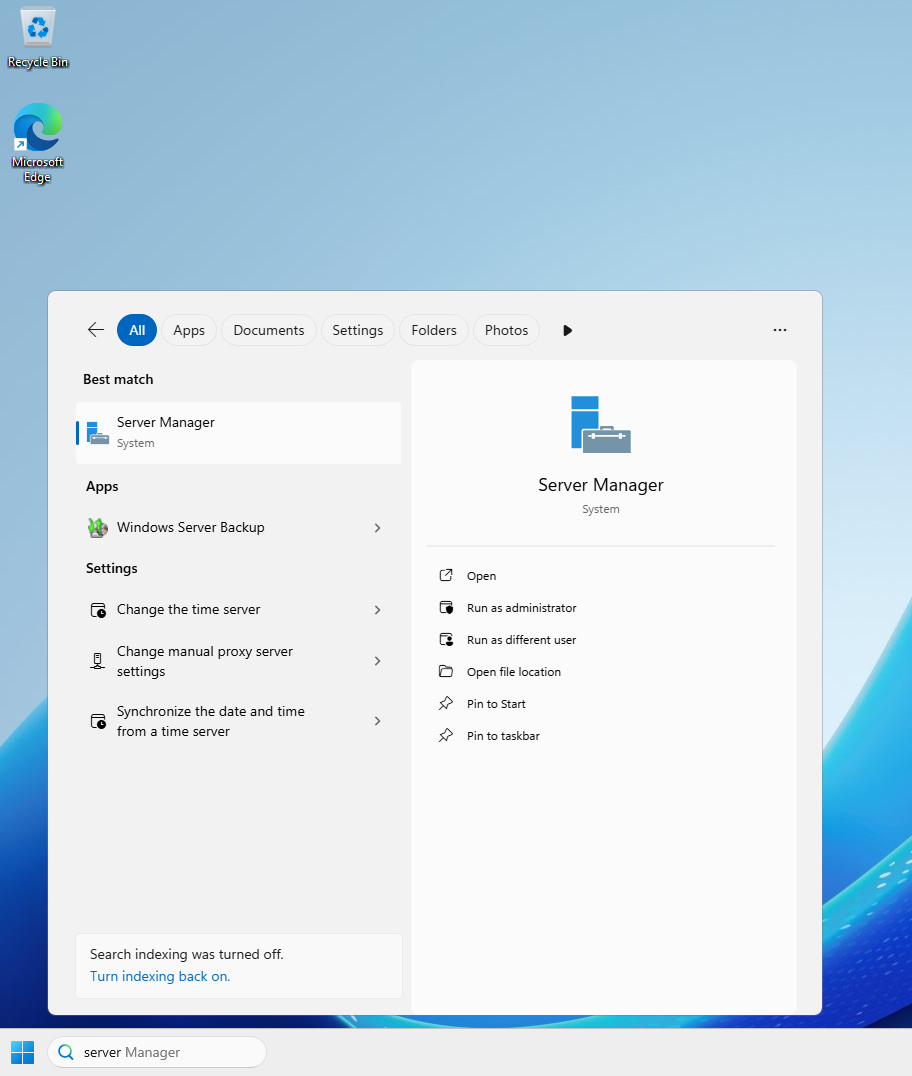Click the manual proxy server settings icon
912x1076 pixels.
pos(97,661)
